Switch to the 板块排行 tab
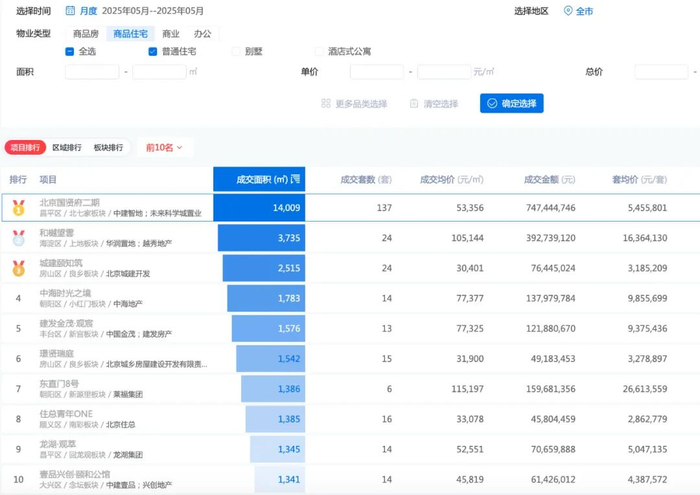The height and width of the screenshot is (495, 700). [x=109, y=147]
